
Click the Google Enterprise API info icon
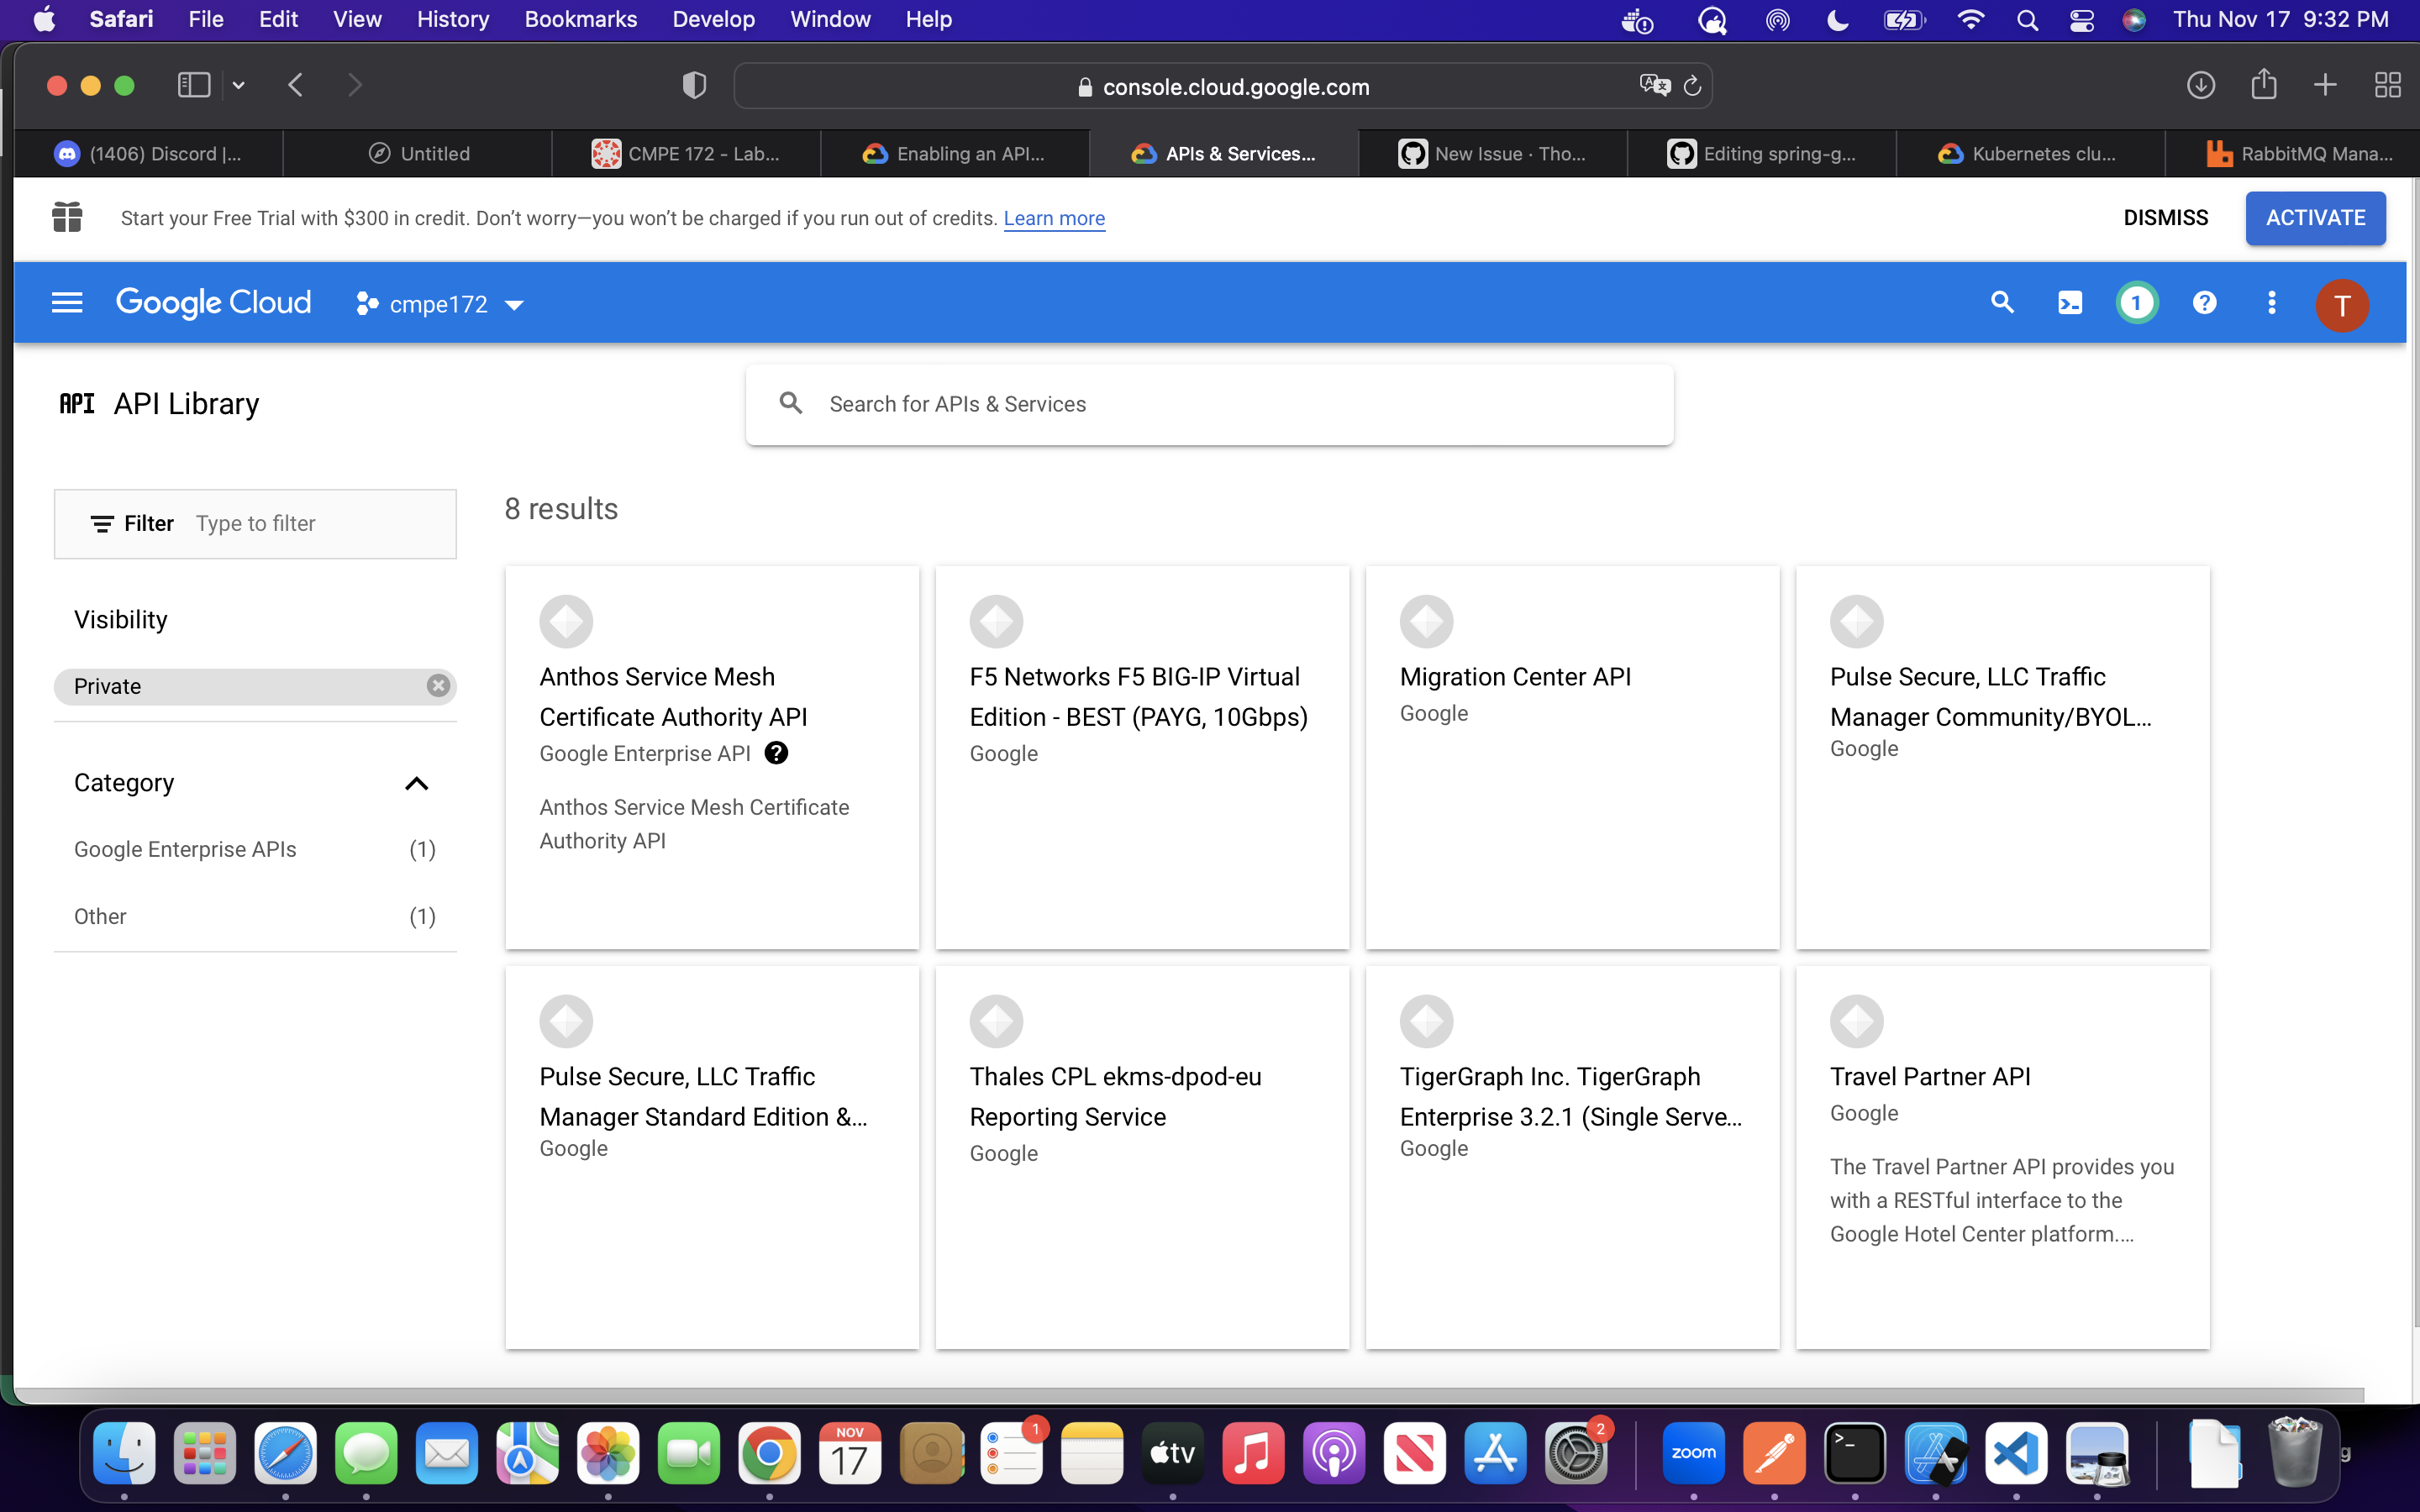click(776, 753)
